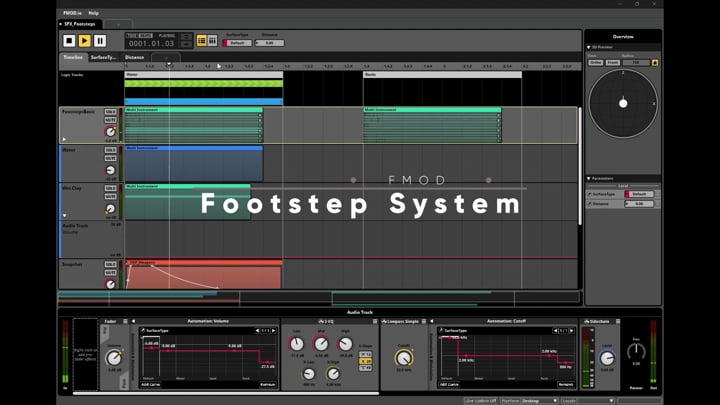Click Remove in Volume automation
Screen dimensions: 720x405
point(268,384)
